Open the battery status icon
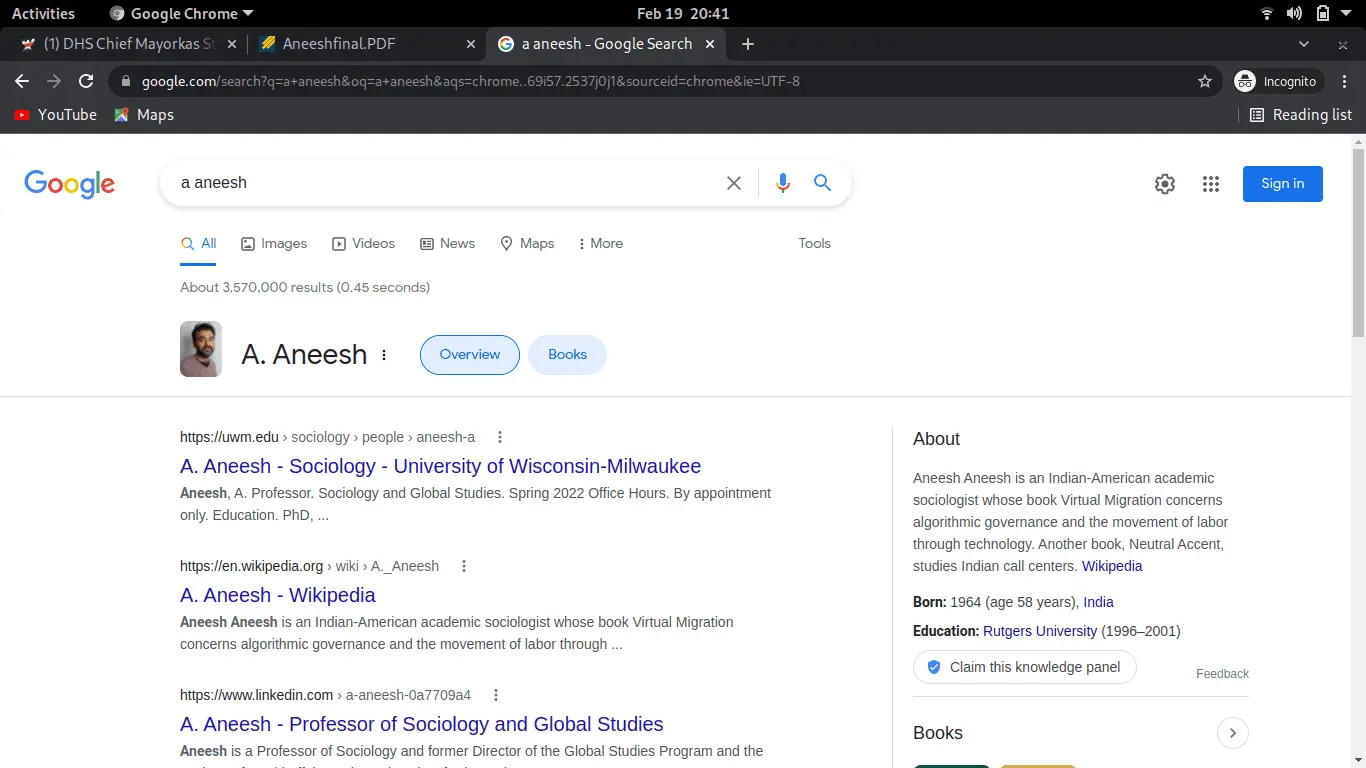The width and height of the screenshot is (1366, 768). (1322, 14)
